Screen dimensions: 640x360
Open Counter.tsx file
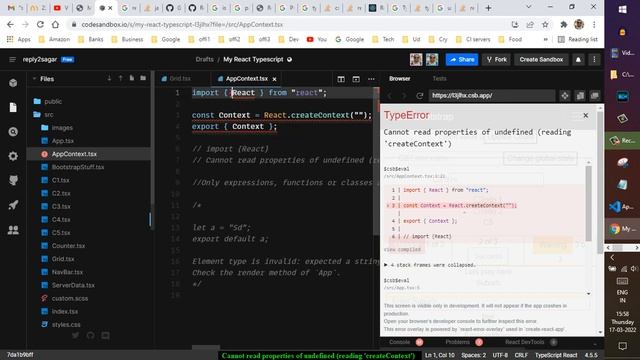click(68, 246)
